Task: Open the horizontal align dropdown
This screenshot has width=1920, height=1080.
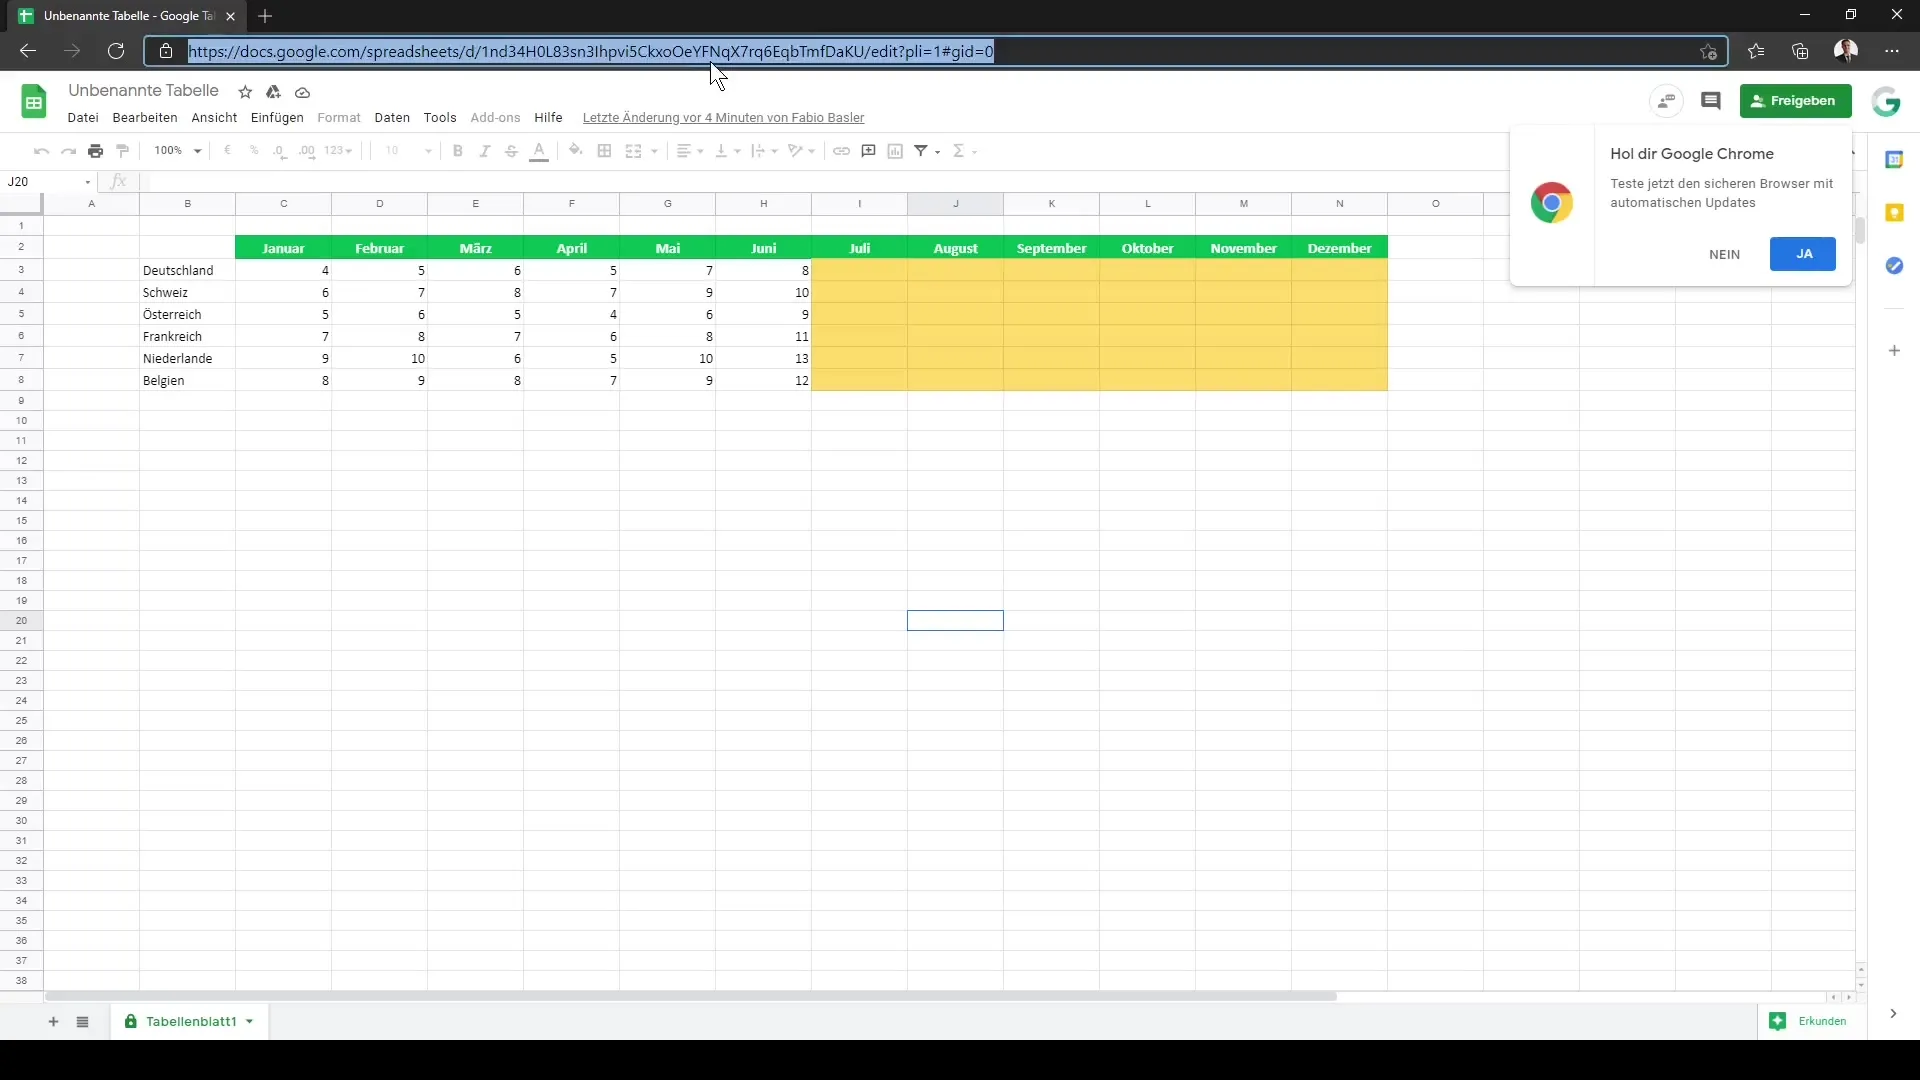Action: click(x=690, y=151)
